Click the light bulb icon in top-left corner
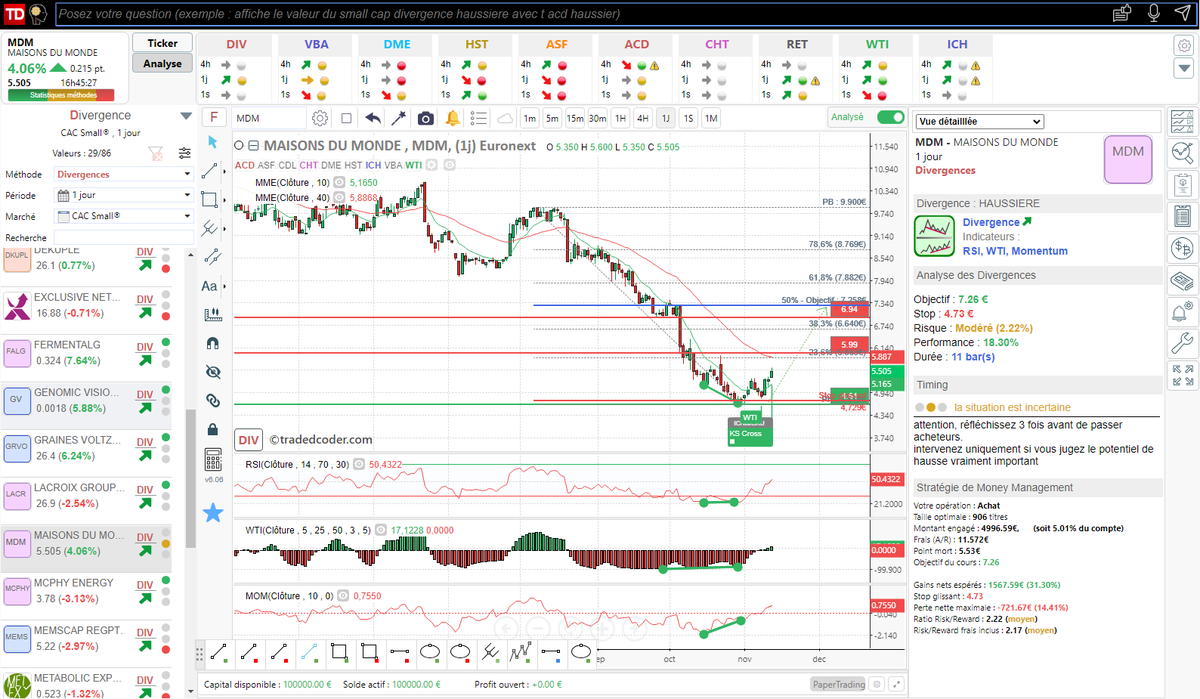This screenshot has width=1200, height=699. 38,13
